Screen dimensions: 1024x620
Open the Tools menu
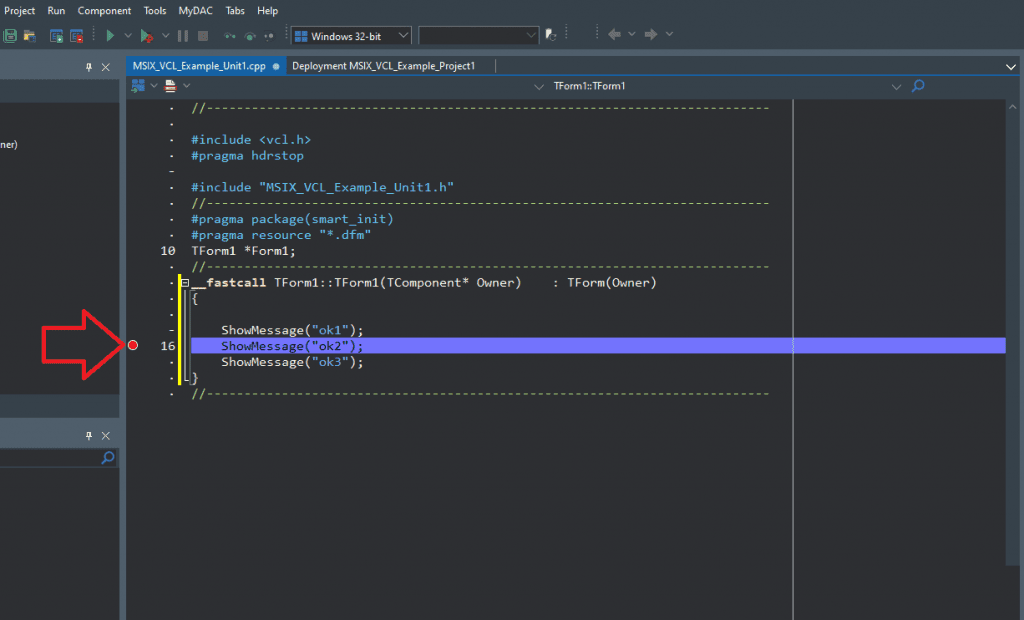click(155, 10)
